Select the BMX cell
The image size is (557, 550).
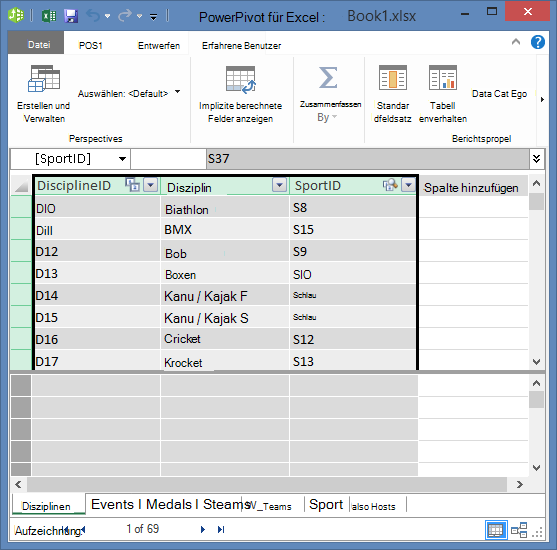(x=225, y=230)
